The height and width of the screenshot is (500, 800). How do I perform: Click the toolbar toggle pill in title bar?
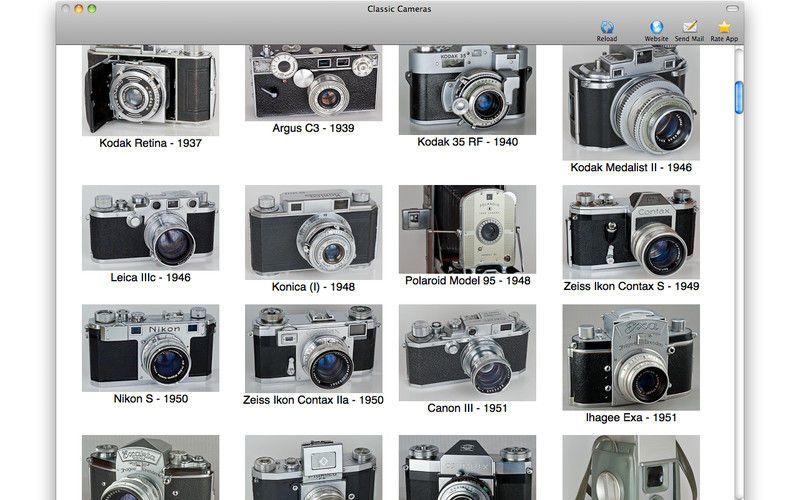[732, 9]
